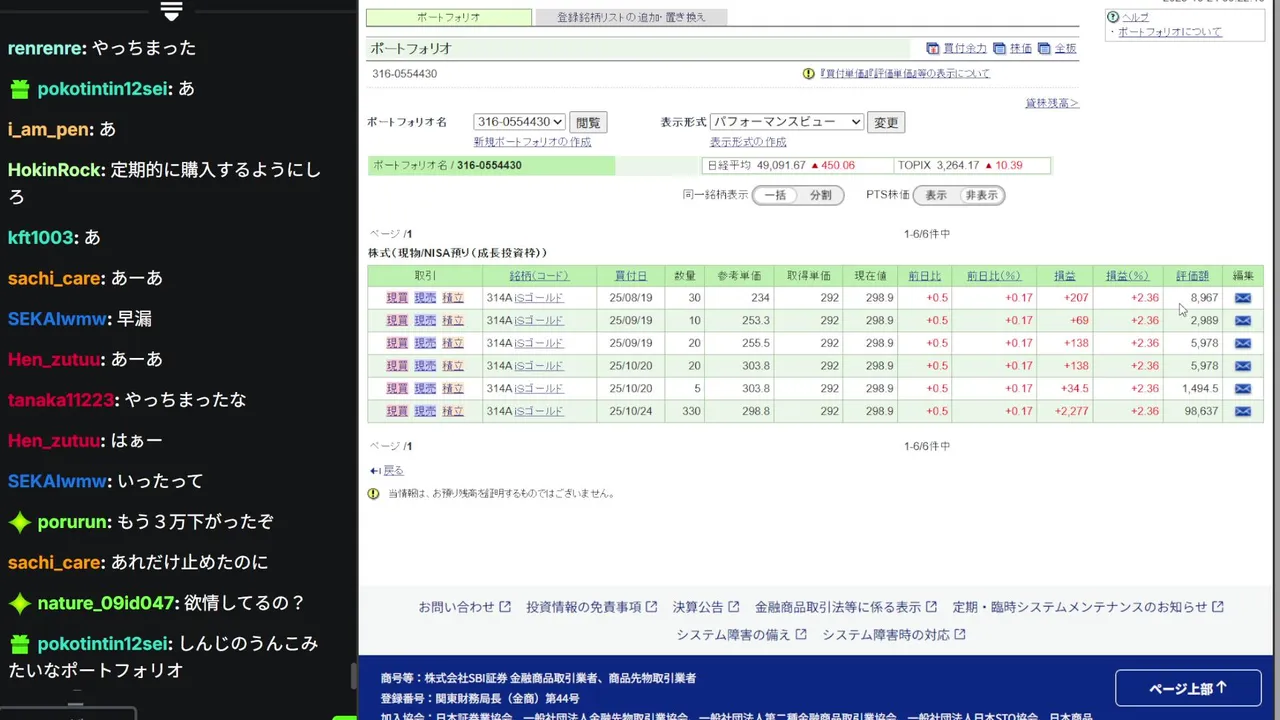Click the edit envelope icon for 25/10/20 quantity 20 row
Image resolution: width=1280 pixels, height=720 pixels.
[1242, 366]
